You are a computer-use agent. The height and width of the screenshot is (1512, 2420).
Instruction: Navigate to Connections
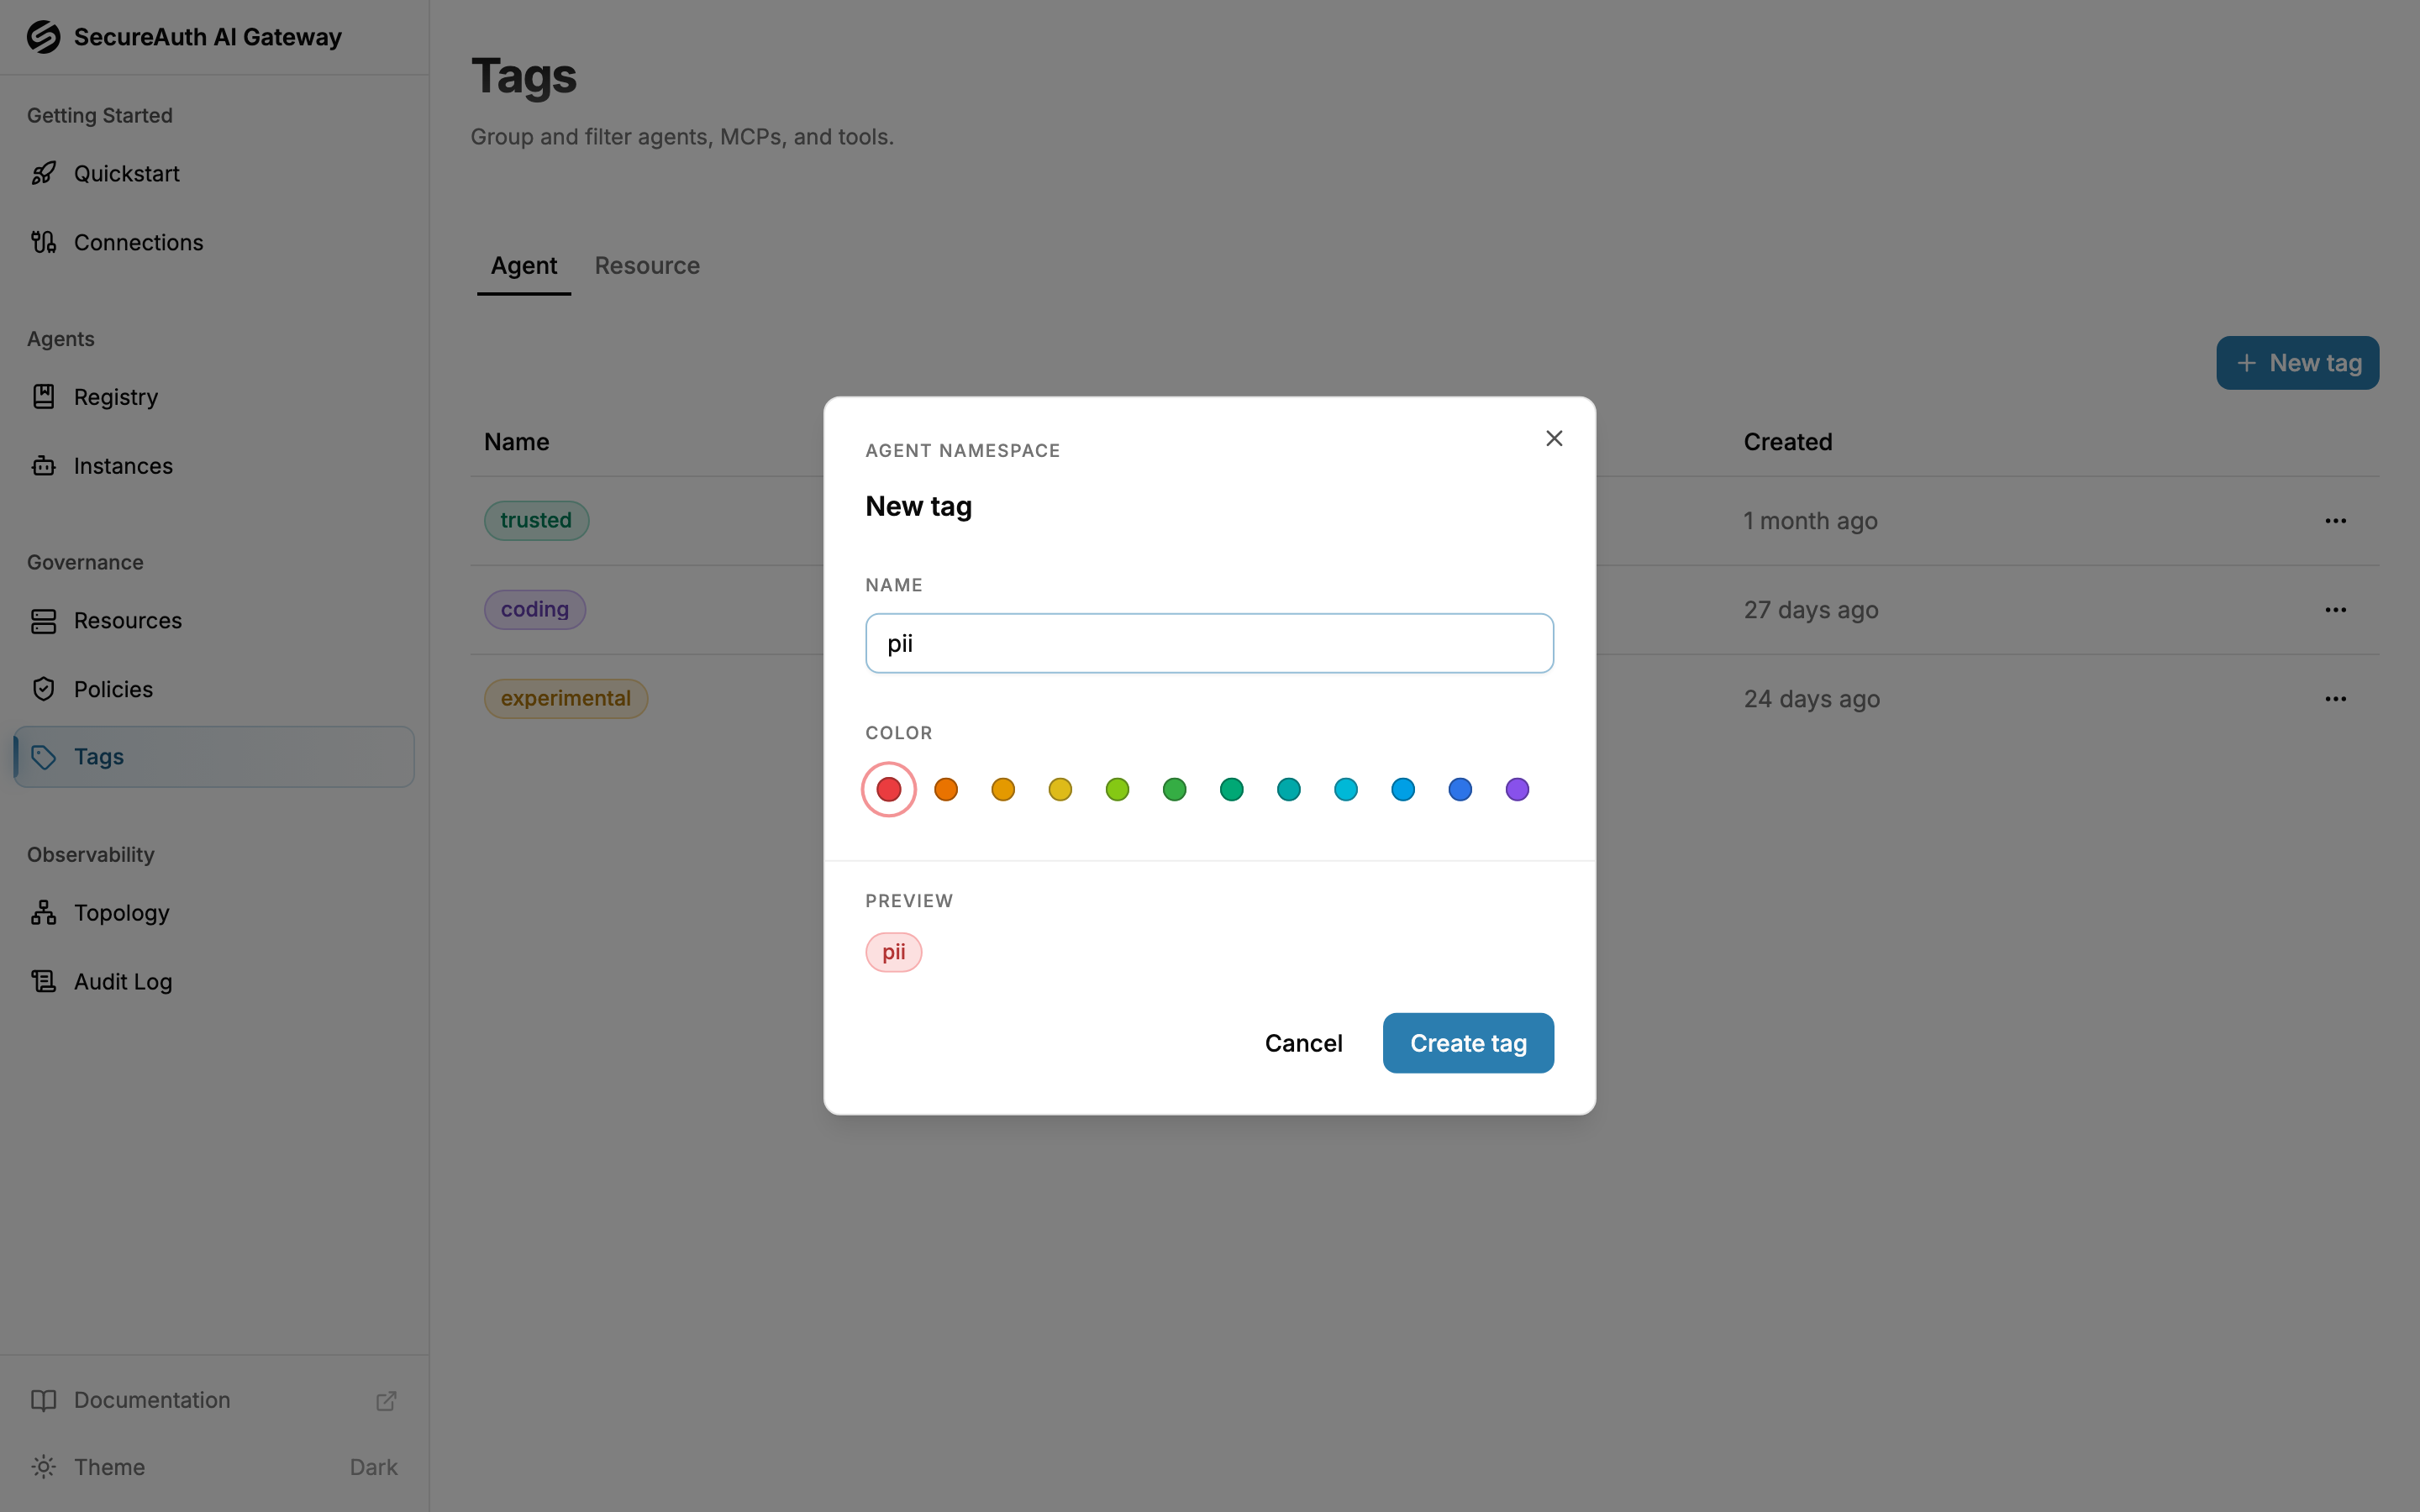click(214, 242)
